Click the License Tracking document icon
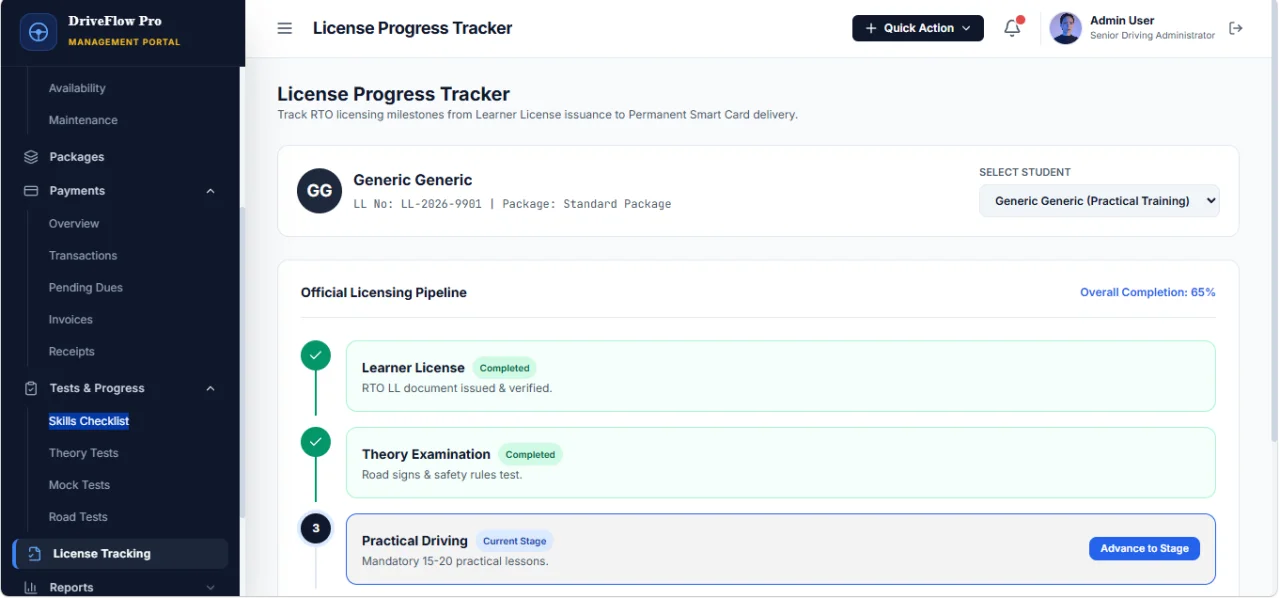Image resolution: width=1280 pixels, height=598 pixels. click(x=34, y=554)
